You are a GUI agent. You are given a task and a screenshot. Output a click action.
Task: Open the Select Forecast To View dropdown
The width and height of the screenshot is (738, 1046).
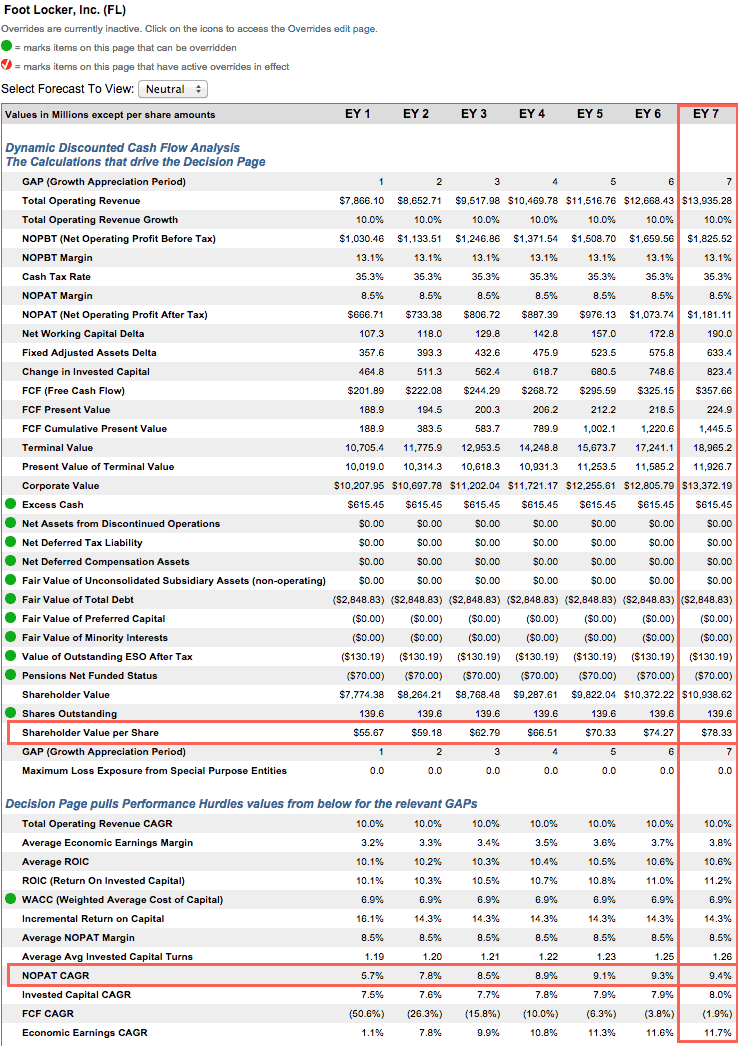tap(173, 89)
